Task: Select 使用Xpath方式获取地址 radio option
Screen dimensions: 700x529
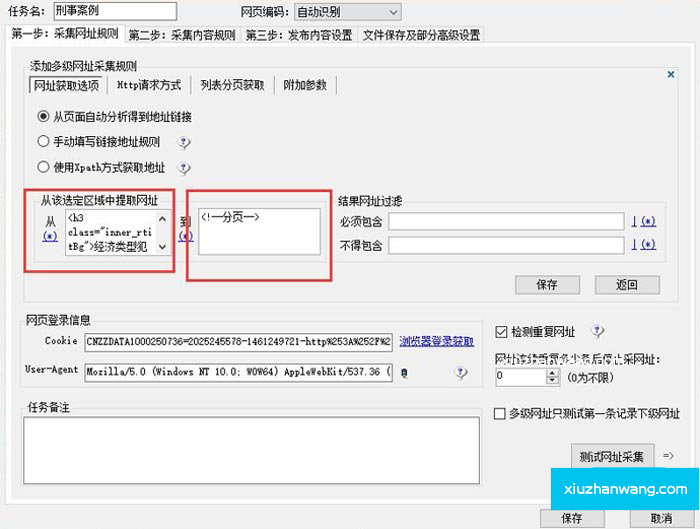Action: [x=43, y=168]
